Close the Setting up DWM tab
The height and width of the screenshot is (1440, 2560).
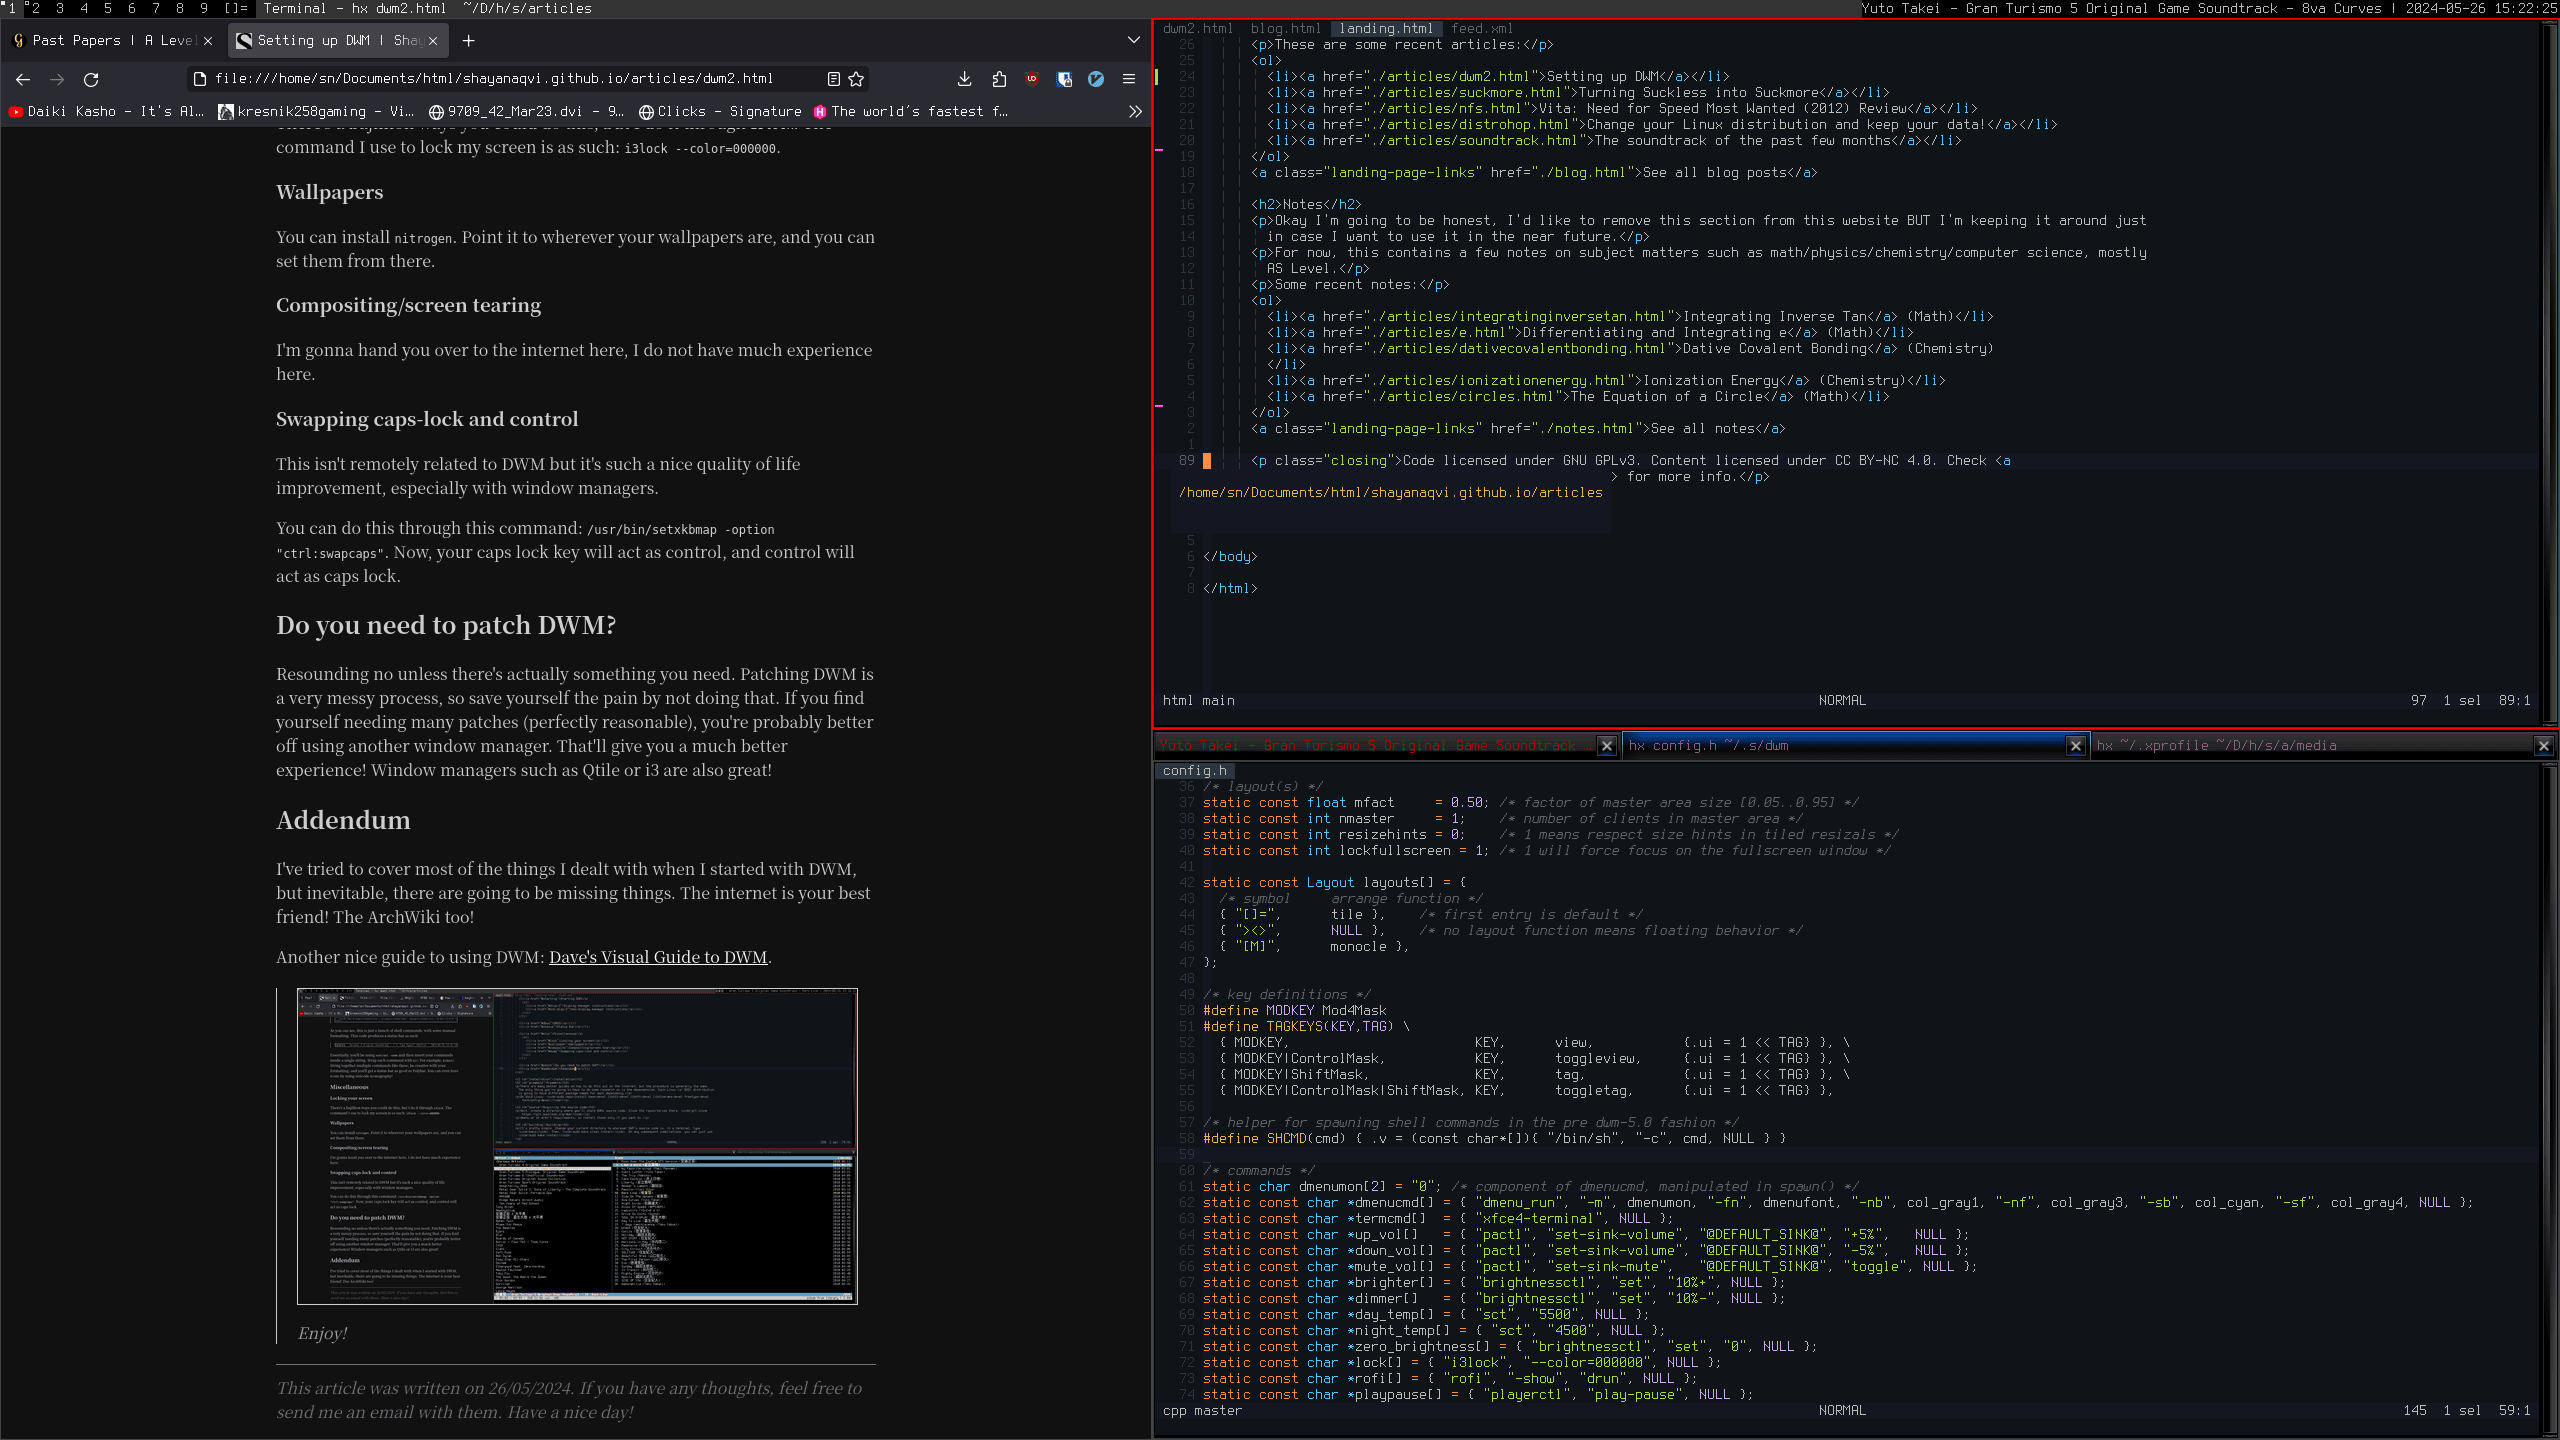[433, 41]
